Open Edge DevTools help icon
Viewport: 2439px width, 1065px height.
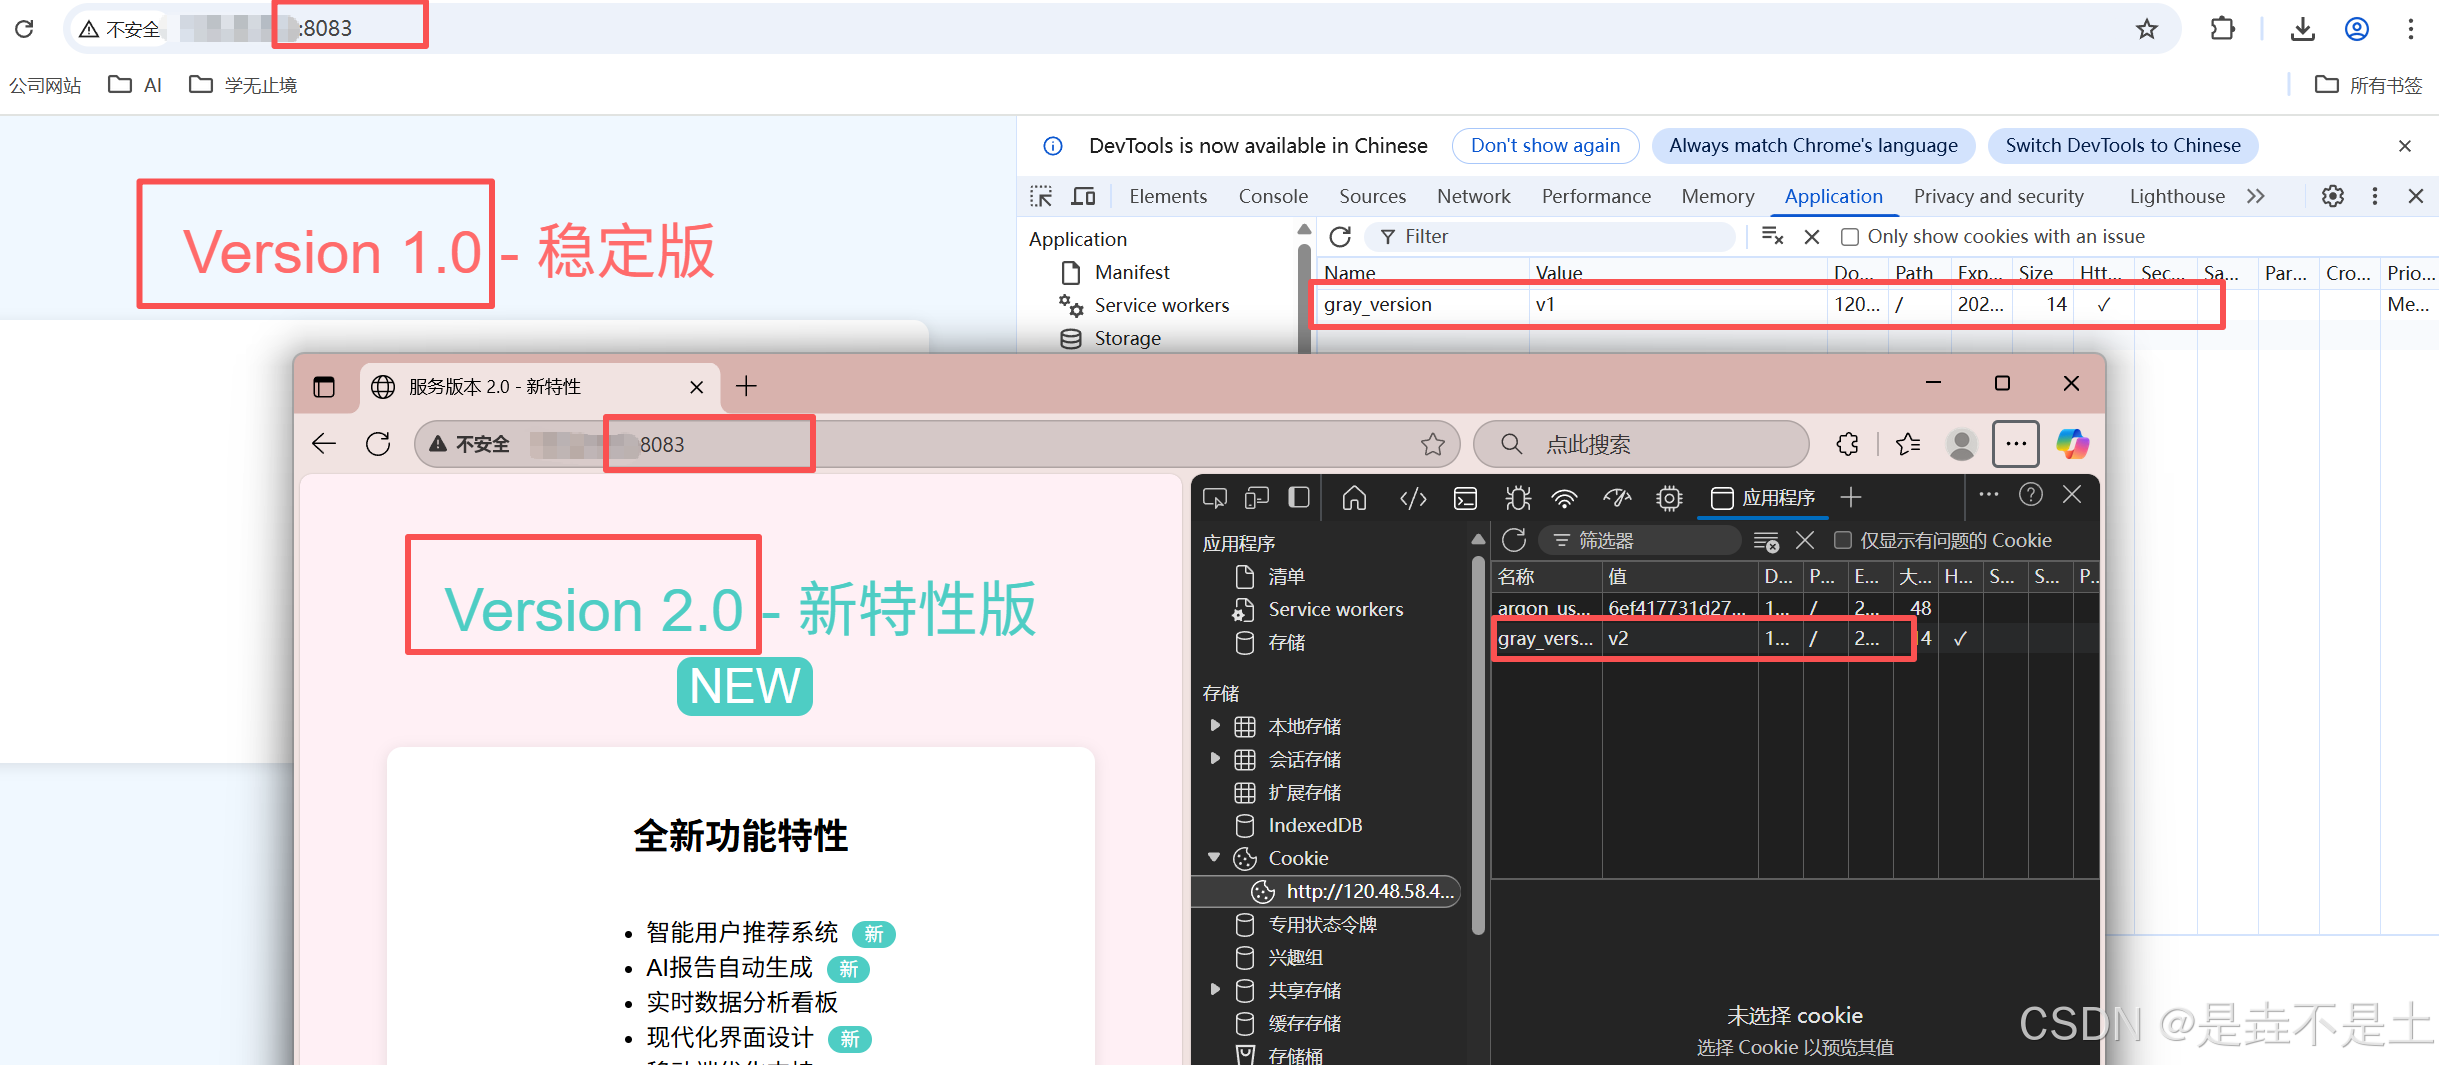point(2030,494)
